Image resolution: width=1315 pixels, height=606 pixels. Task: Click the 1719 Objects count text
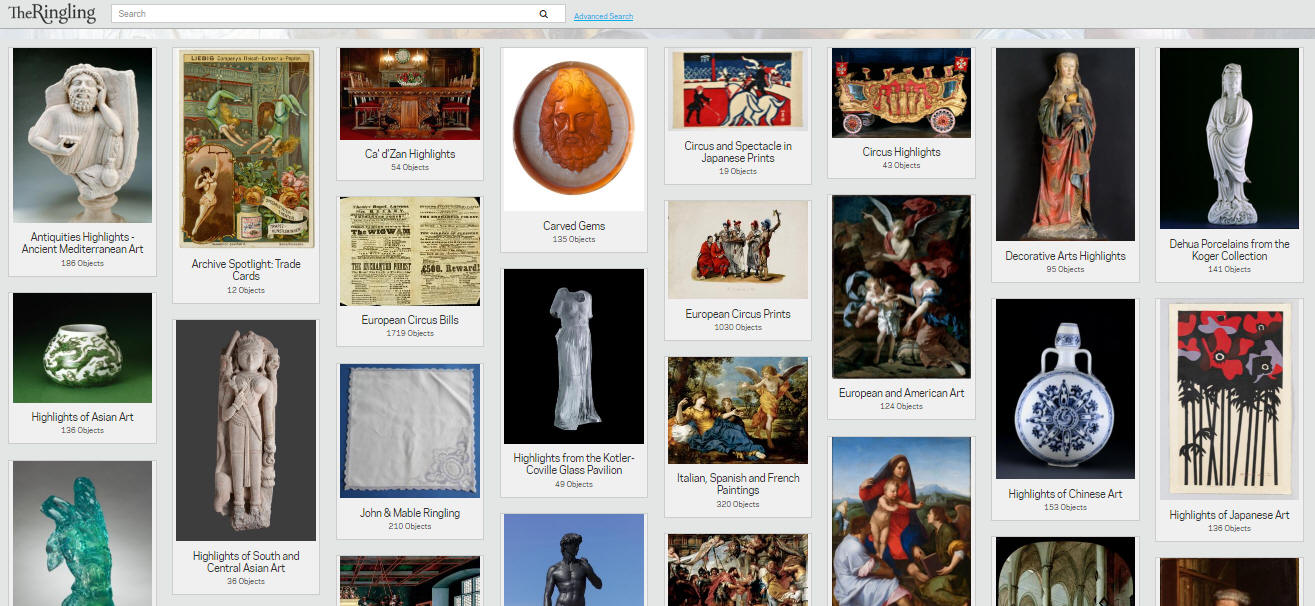coord(410,334)
